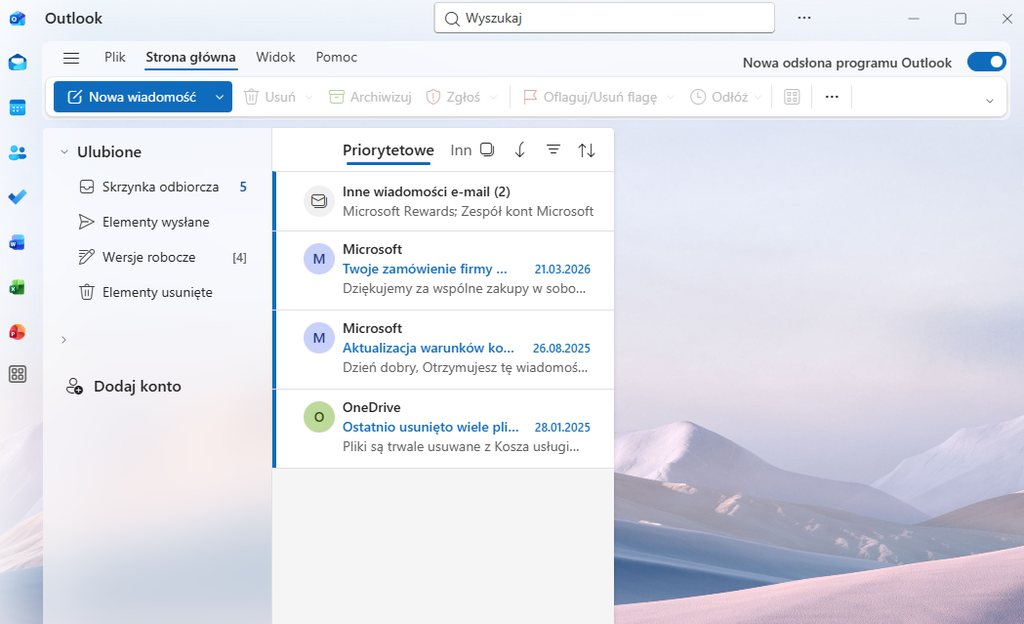
Task: Open the Ostatnio usunięto wiele plików email
Action: tap(443, 428)
